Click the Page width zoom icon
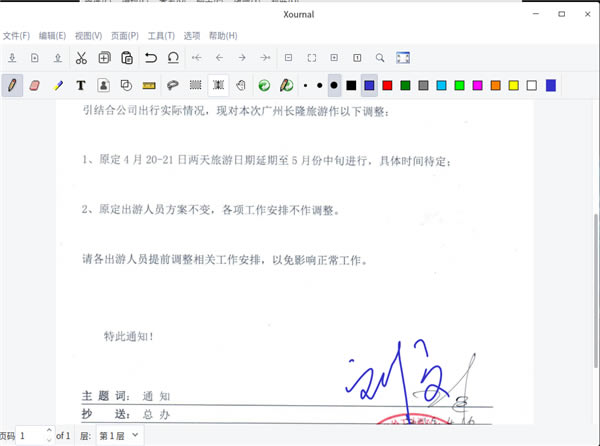This screenshot has width=600, height=446. click(x=312, y=58)
